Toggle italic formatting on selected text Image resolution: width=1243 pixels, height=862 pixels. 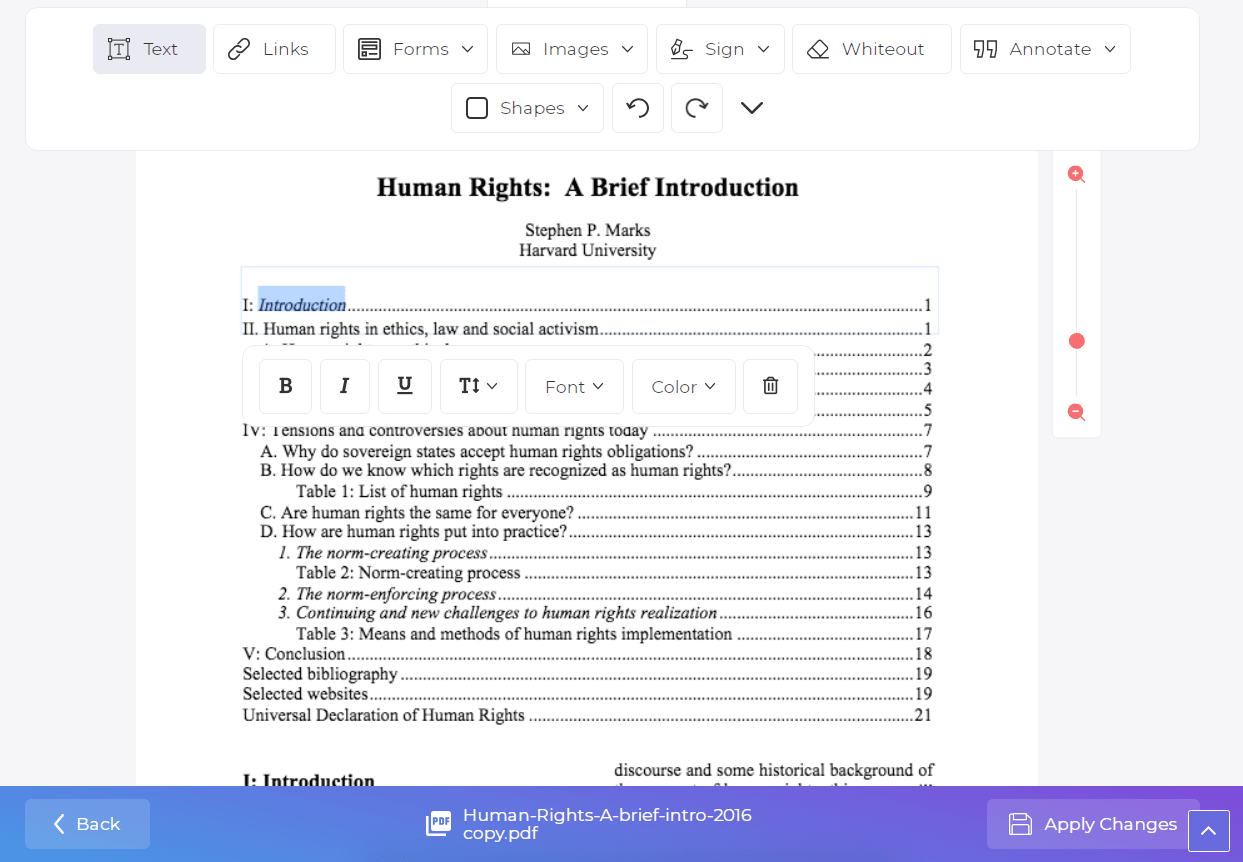[x=345, y=386]
